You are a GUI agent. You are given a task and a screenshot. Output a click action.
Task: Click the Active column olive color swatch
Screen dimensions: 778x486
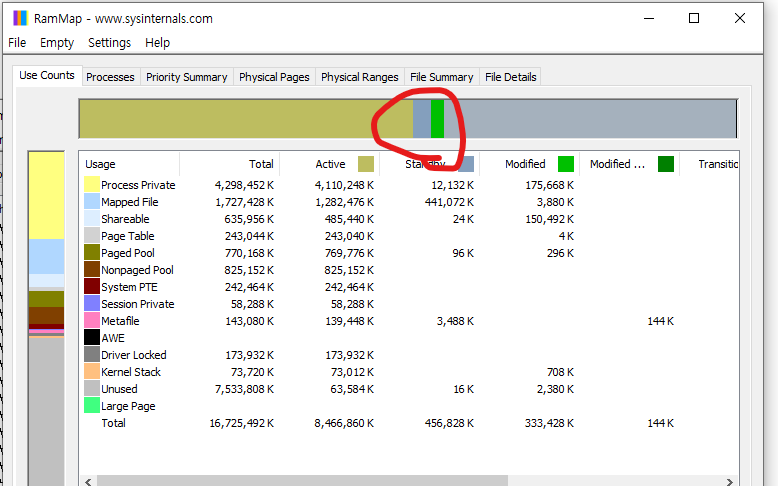[366, 164]
